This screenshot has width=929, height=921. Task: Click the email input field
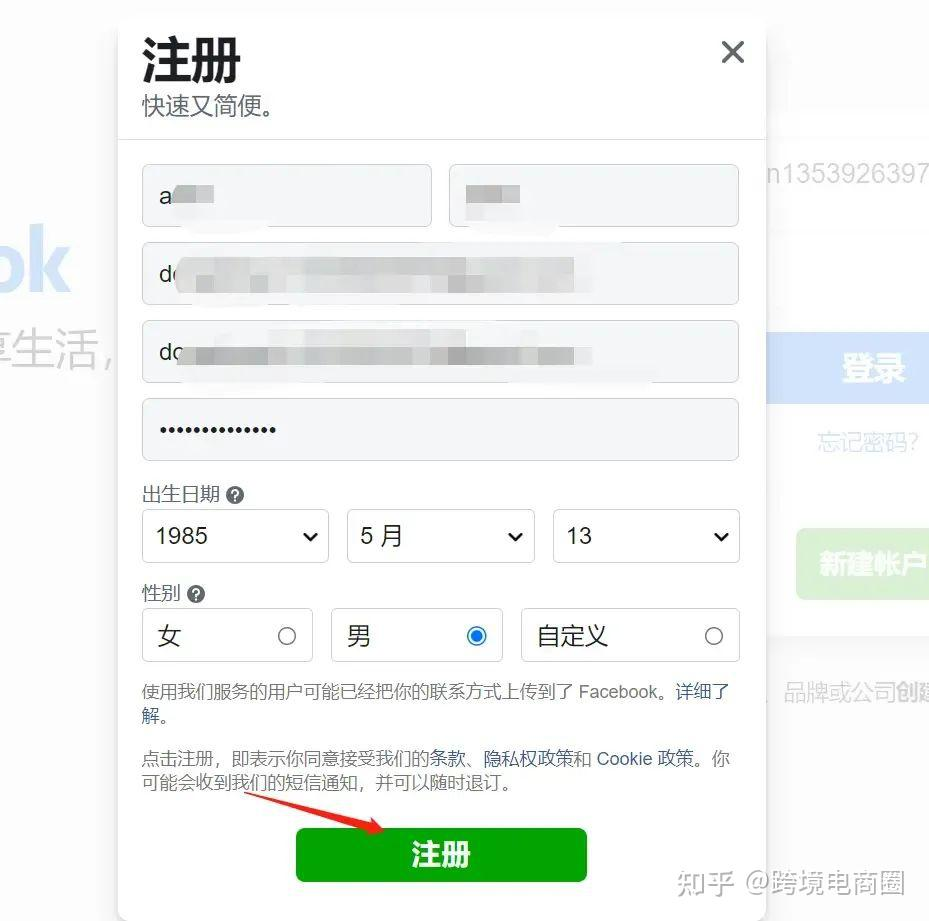pyautogui.click(x=440, y=273)
